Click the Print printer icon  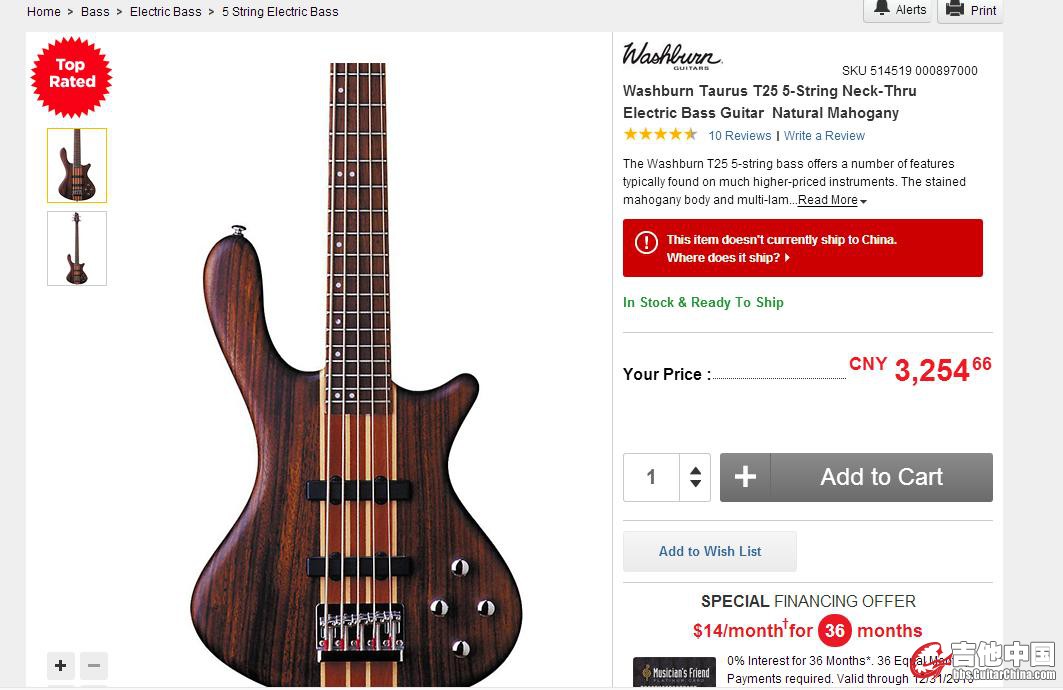[x=955, y=9]
